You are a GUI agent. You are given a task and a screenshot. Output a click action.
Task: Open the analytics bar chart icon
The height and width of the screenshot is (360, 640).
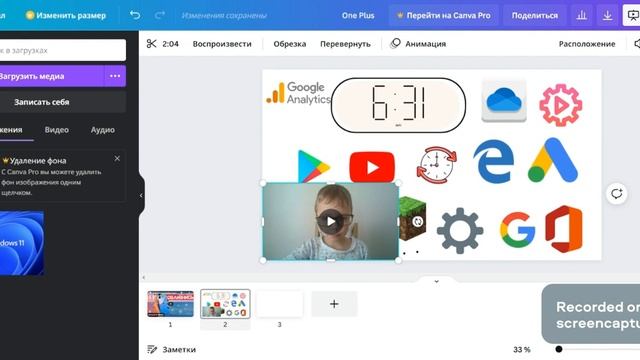pos(581,16)
